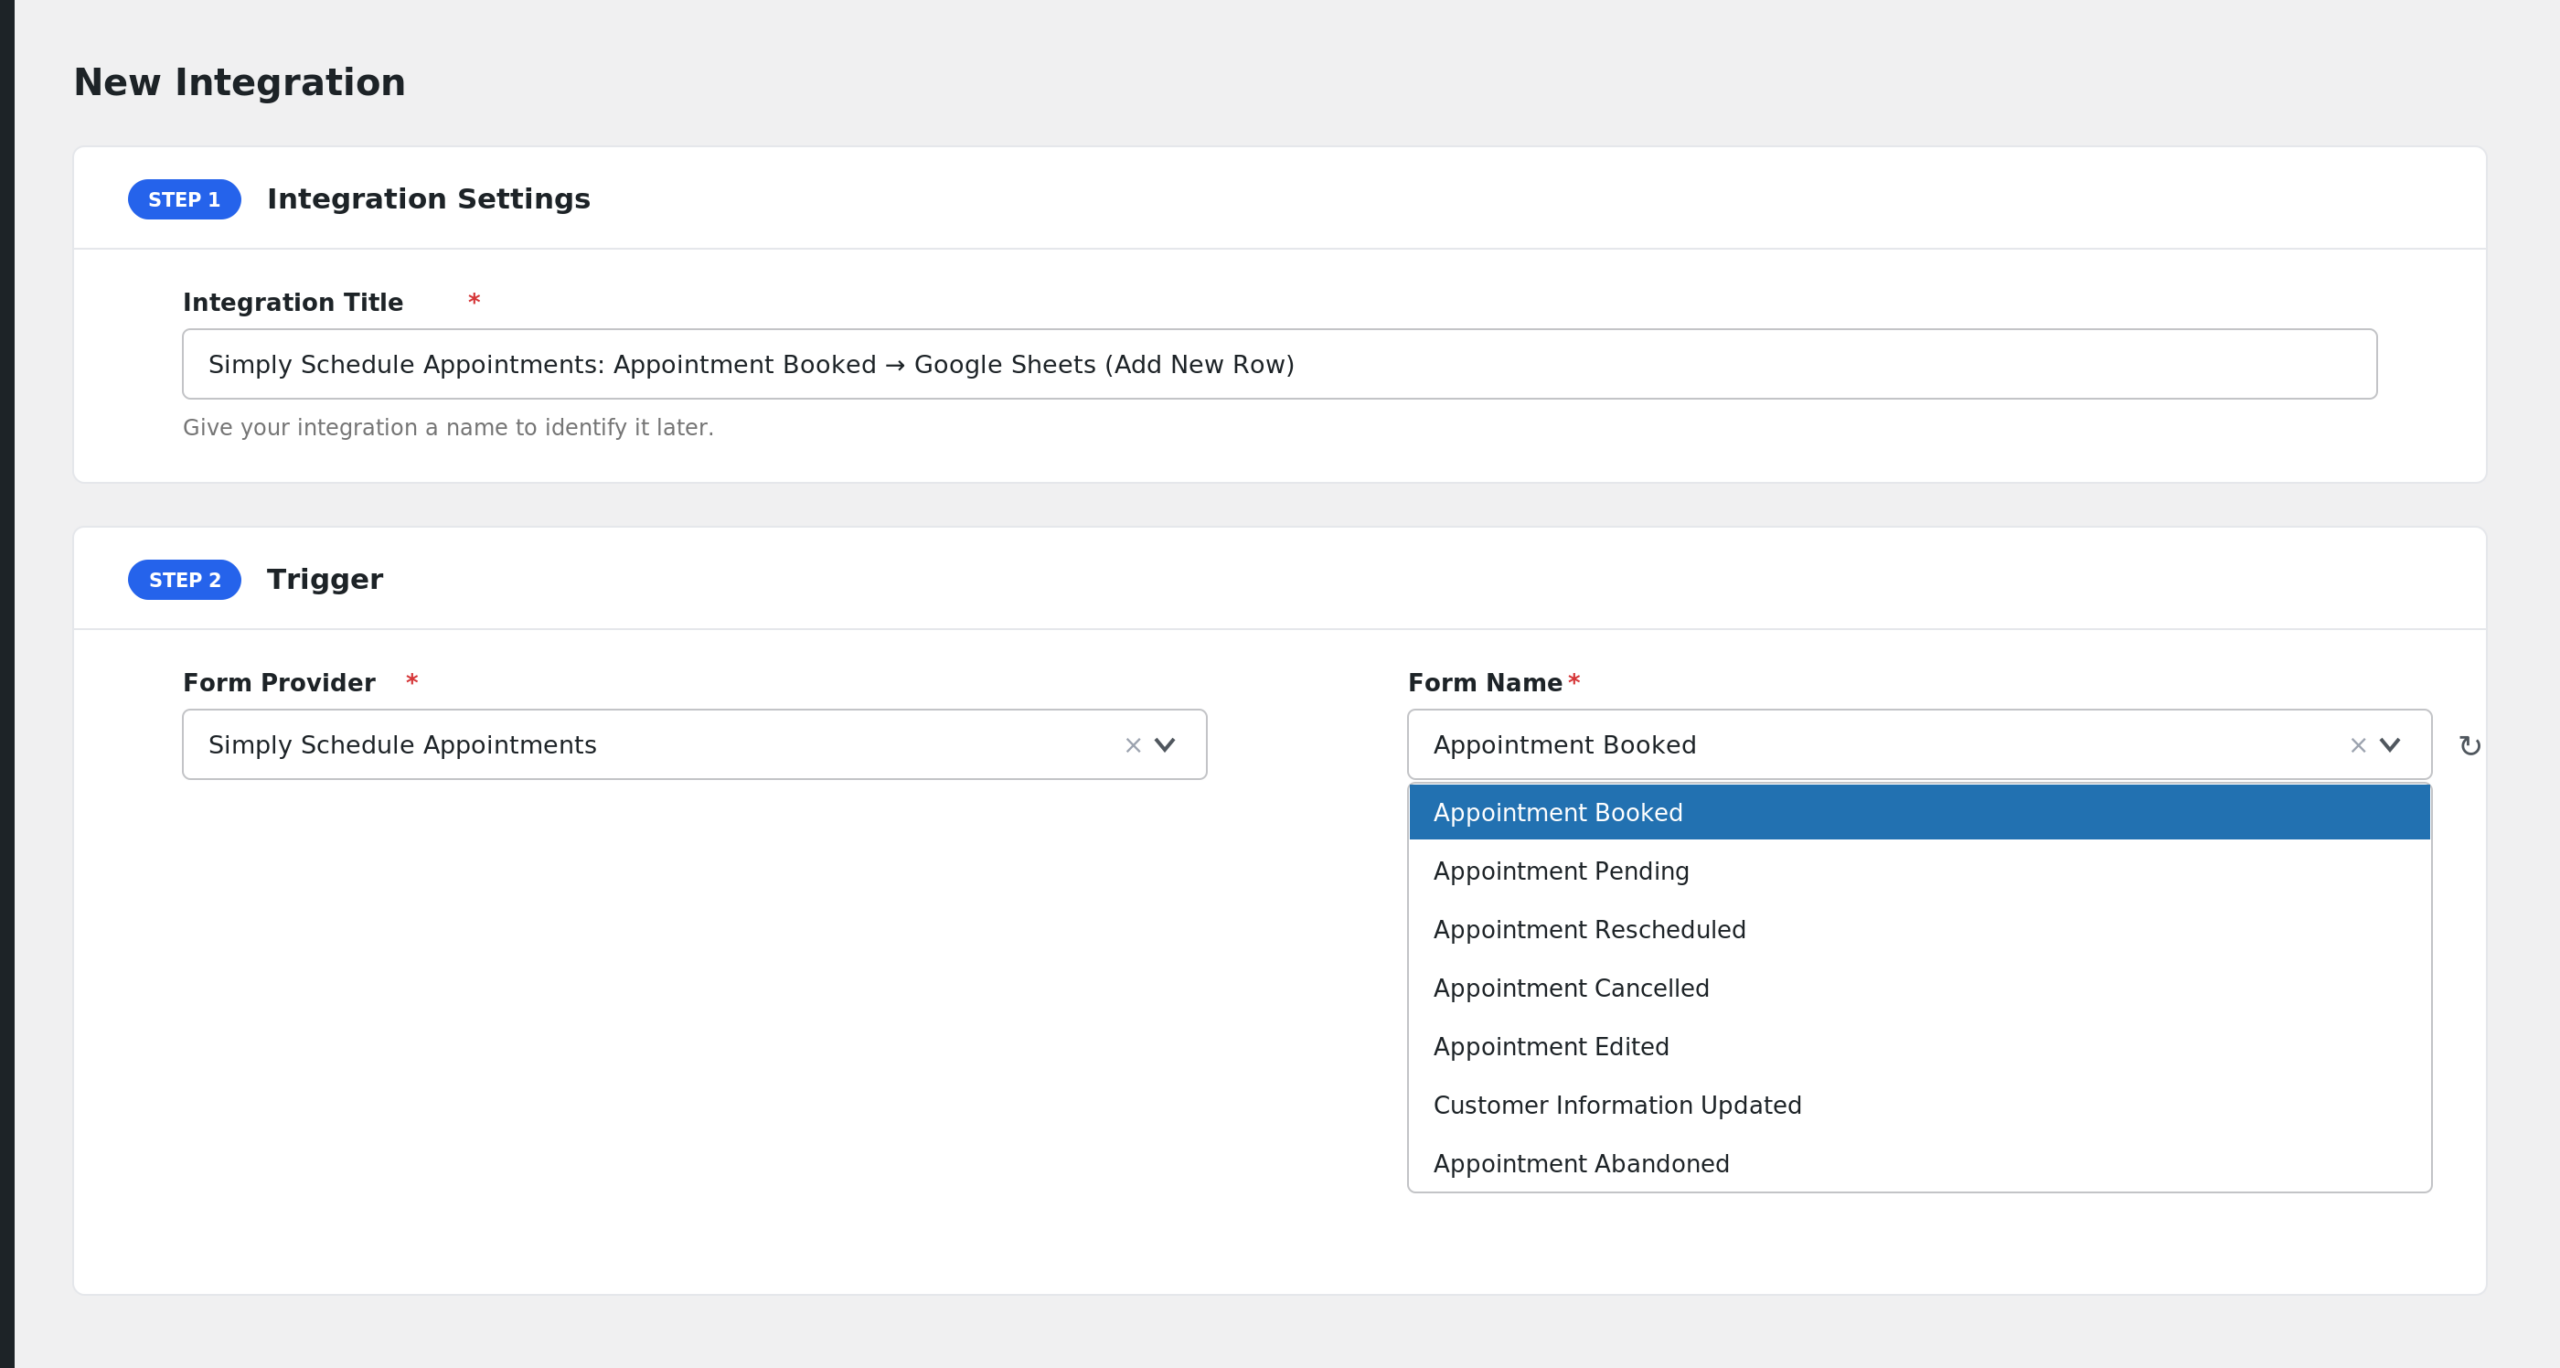The image size is (2560, 1368).
Task: Choose Appointment Pending from the list
Action: click(1919, 871)
